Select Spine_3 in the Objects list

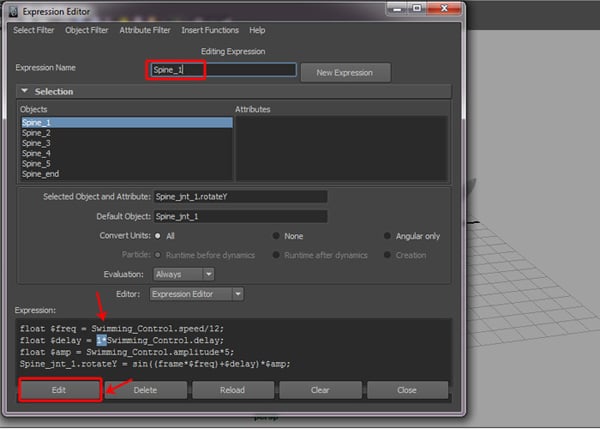[36, 143]
